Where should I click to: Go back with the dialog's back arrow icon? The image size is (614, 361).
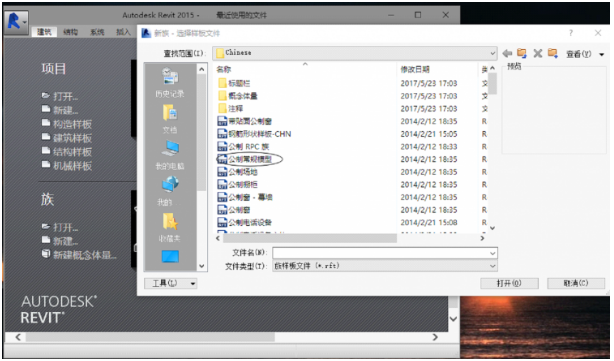(507, 53)
